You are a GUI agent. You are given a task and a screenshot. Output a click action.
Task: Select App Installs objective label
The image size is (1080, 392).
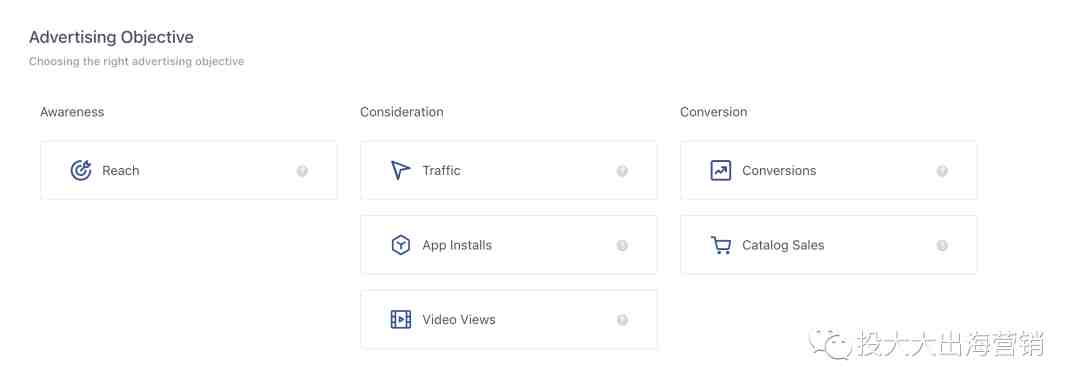pyautogui.click(x=457, y=245)
